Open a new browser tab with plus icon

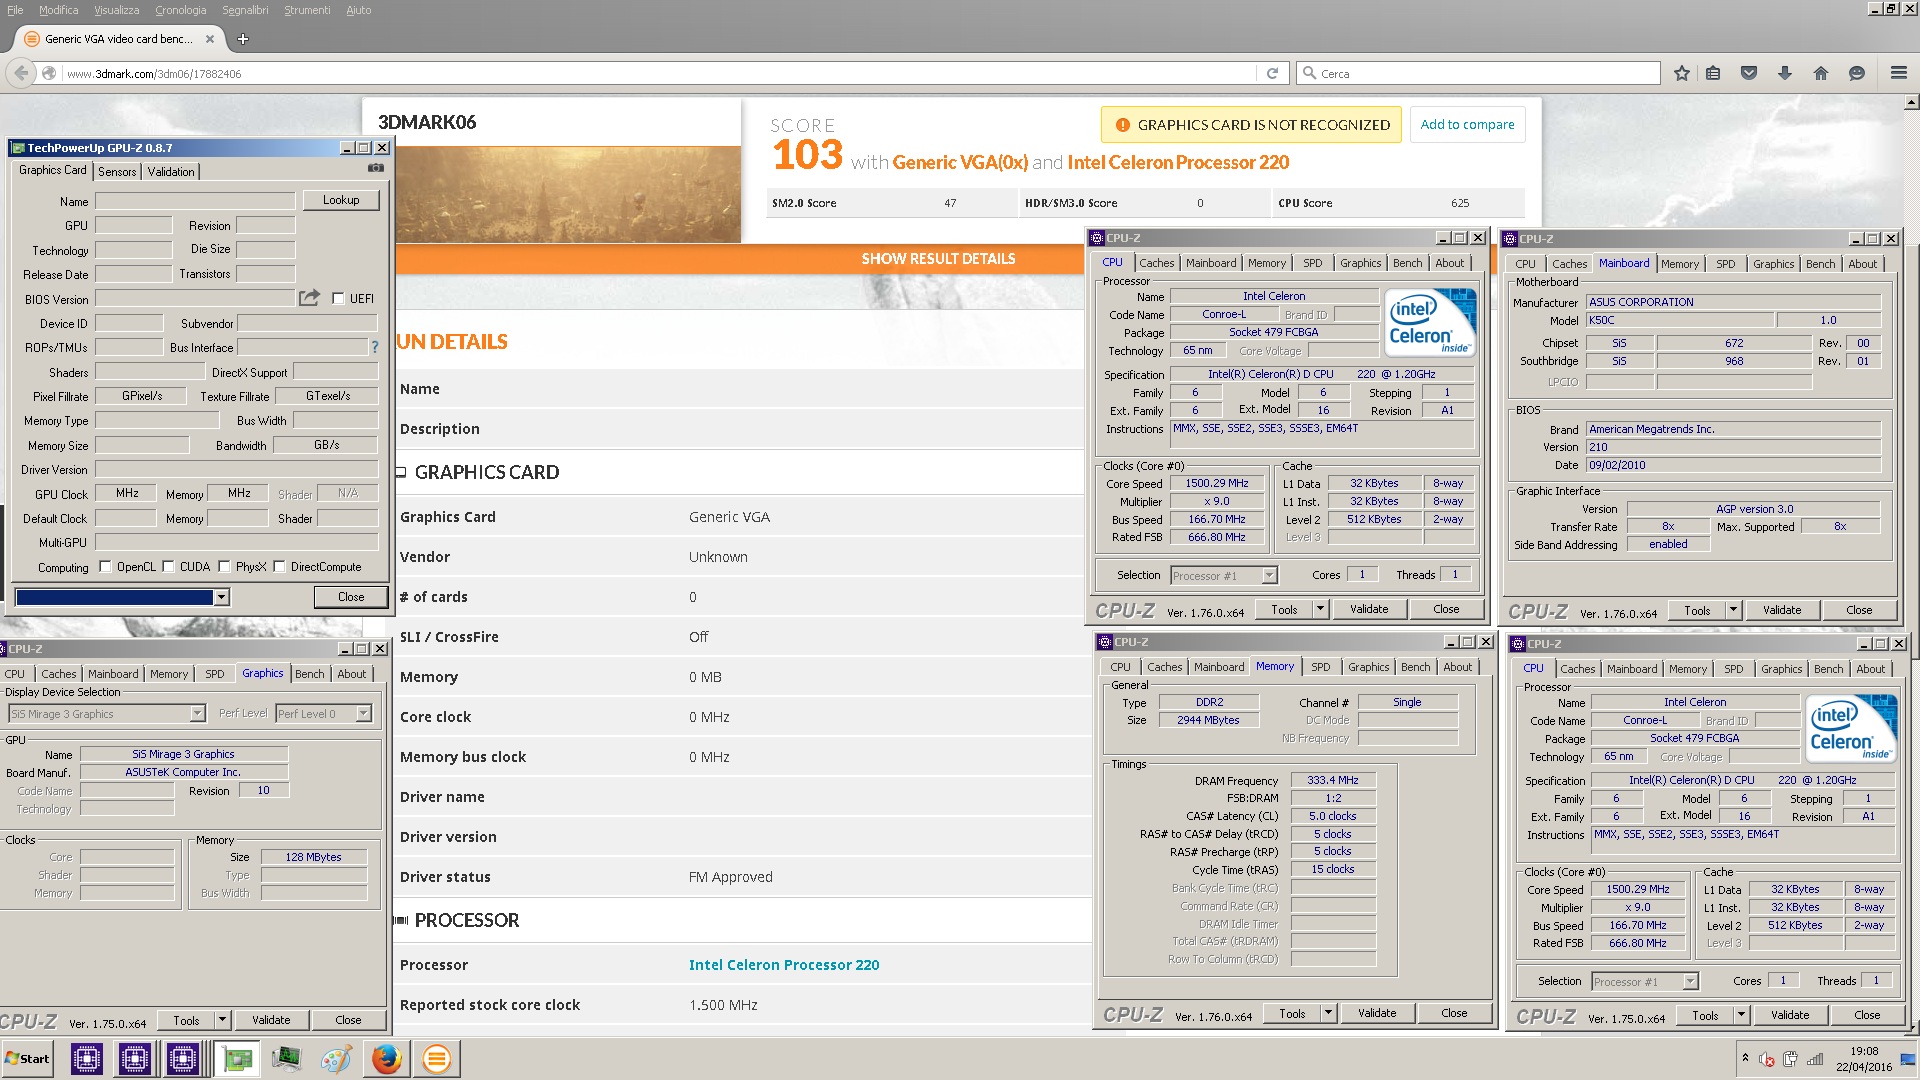[242, 39]
